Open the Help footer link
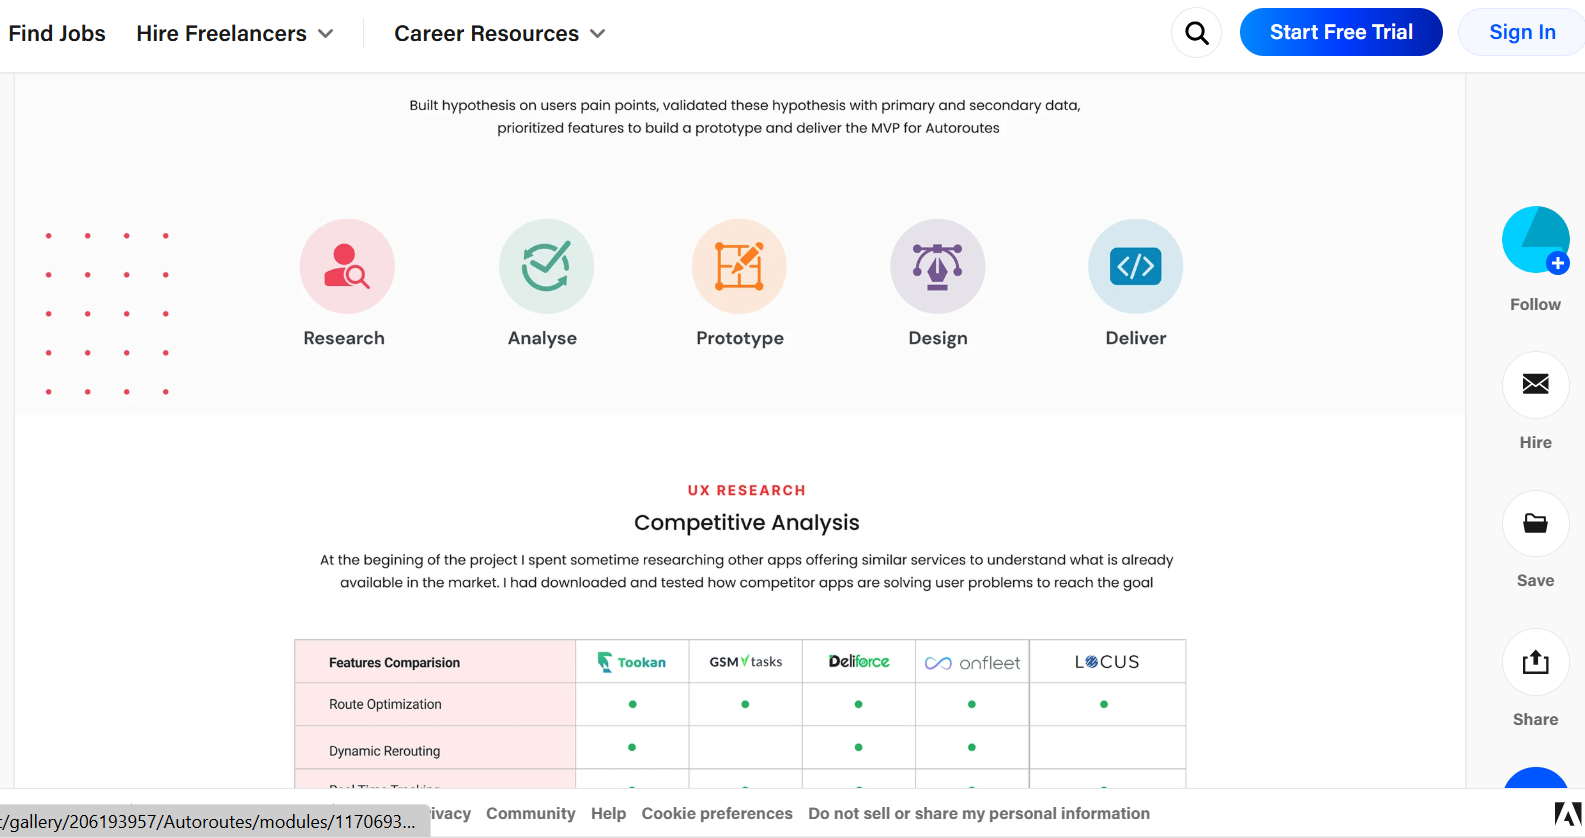The image size is (1585, 838). pyautogui.click(x=608, y=814)
